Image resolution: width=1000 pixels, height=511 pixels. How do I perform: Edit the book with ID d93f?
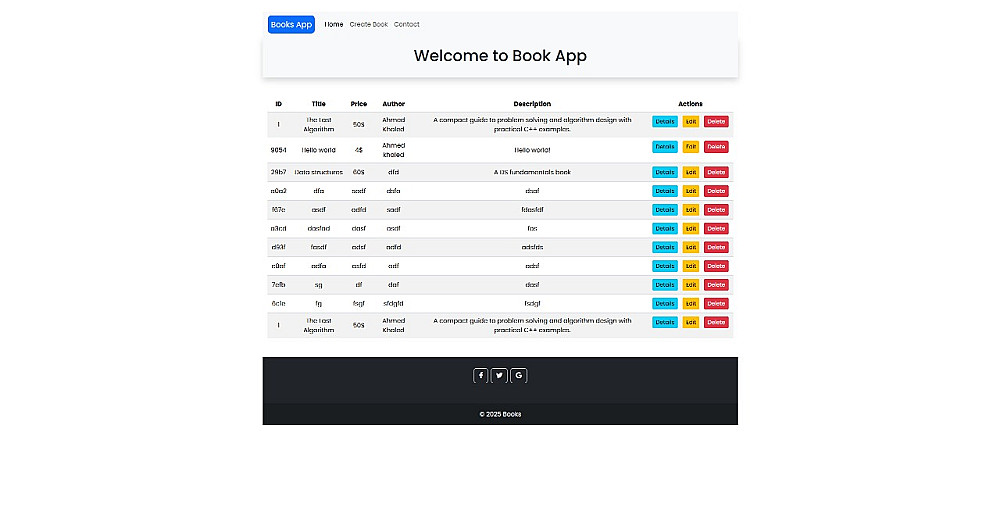pyautogui.click(x=691, y=247)
